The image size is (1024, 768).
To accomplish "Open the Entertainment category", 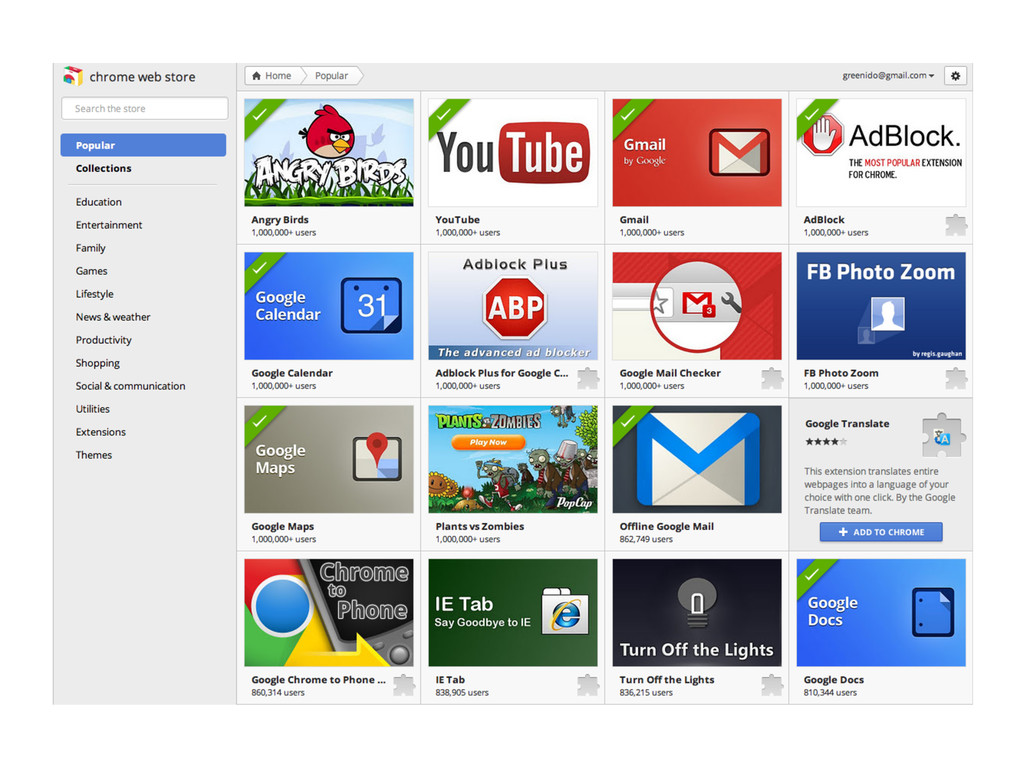I will (108, 225).
